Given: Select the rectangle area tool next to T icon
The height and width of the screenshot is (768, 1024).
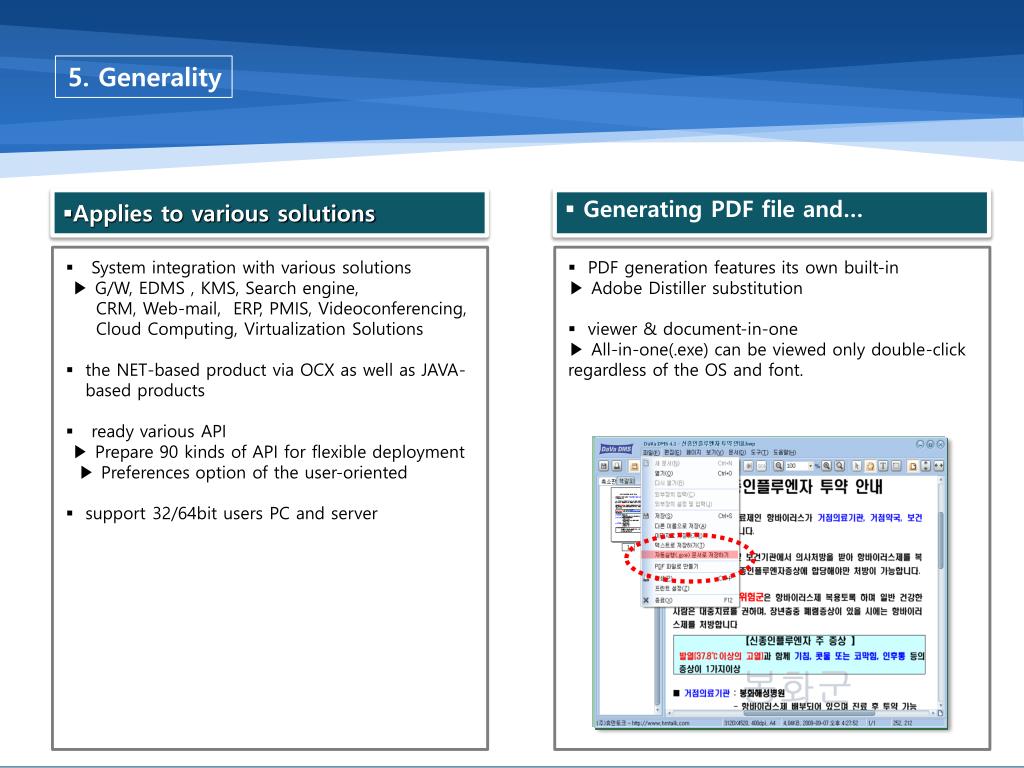Looking at the screenshot, I should click(x=896, y=466).
